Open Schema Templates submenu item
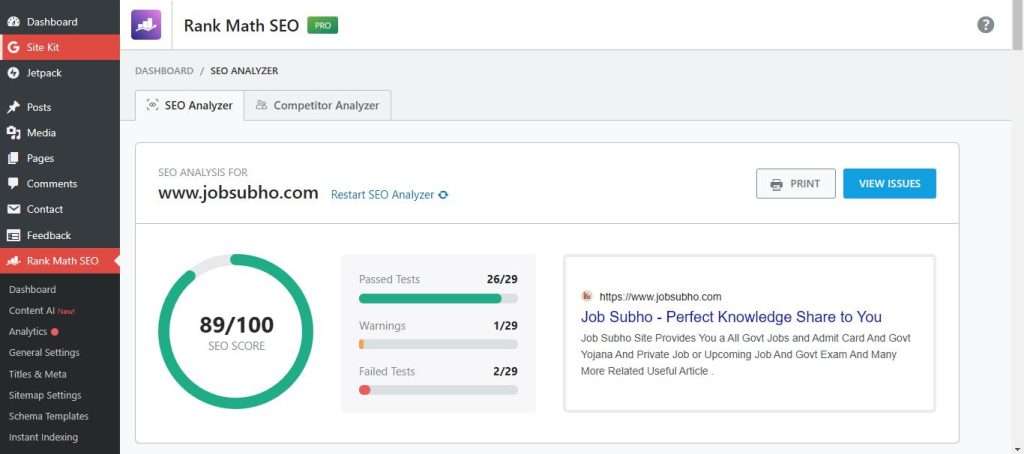 click(49, 416)
